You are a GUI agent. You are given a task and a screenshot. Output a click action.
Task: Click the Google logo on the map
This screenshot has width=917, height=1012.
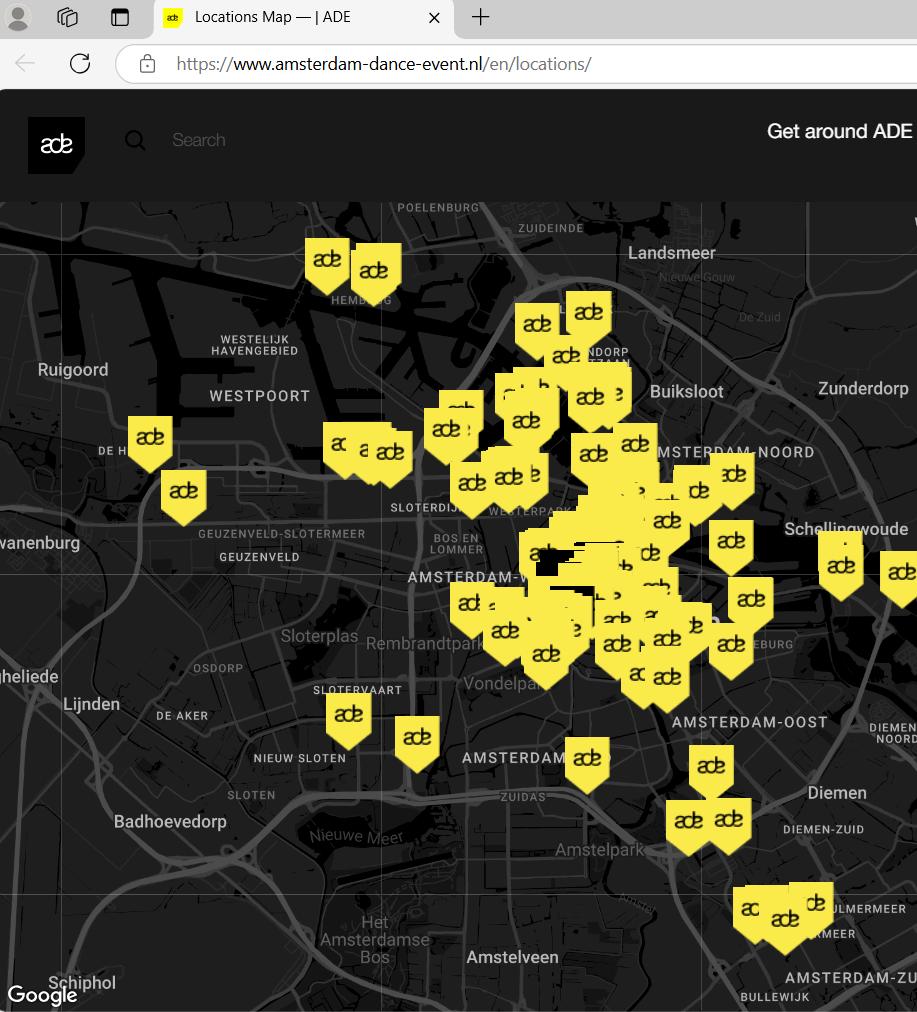[42, 995]
